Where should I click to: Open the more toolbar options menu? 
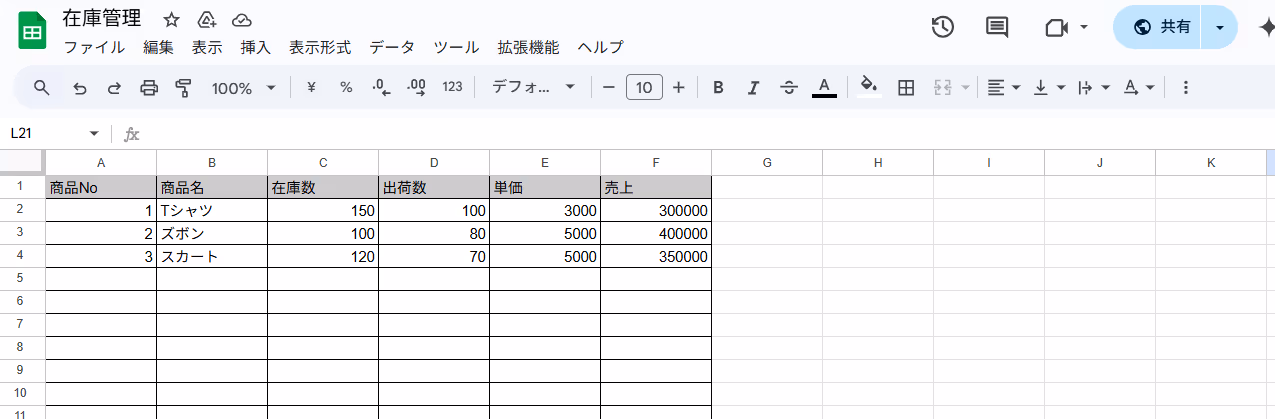pos(1186,88)
